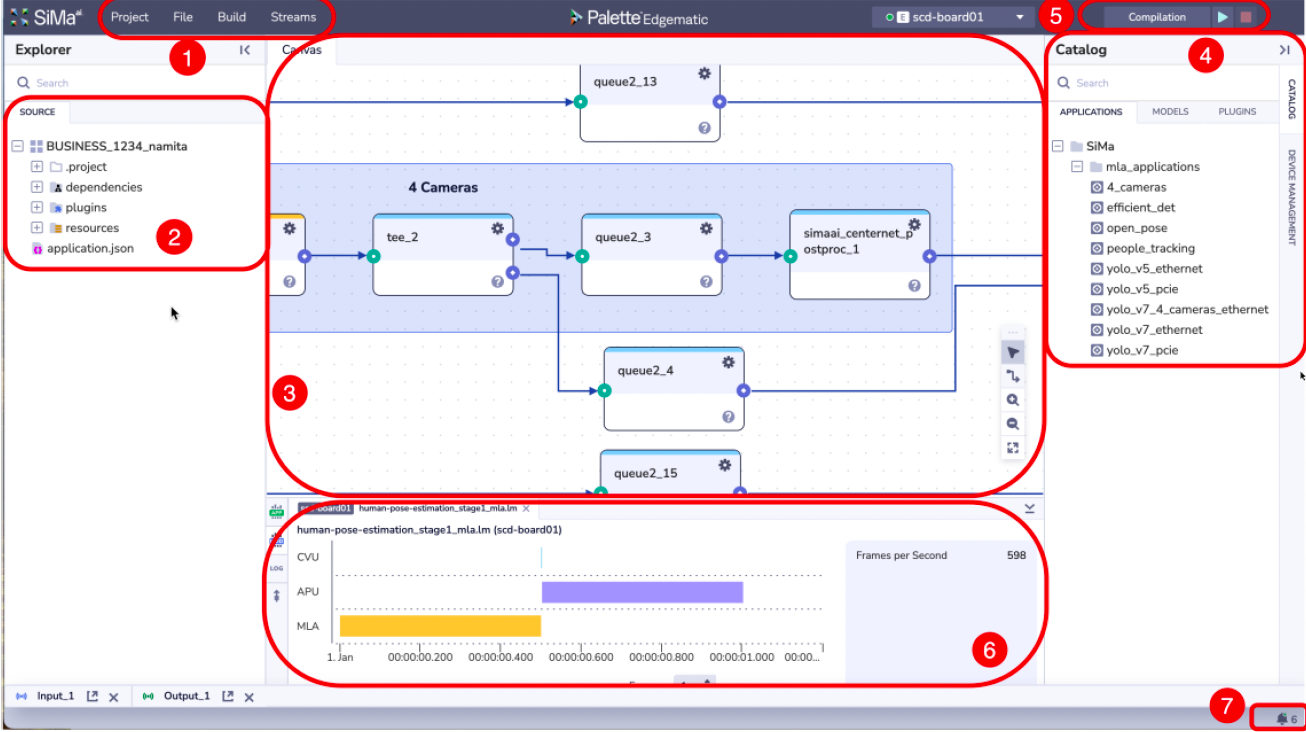This screenshot has height=732, width=1306.
Task: Click the purple APU timeline bar
Action: click(x=642, y=592)
